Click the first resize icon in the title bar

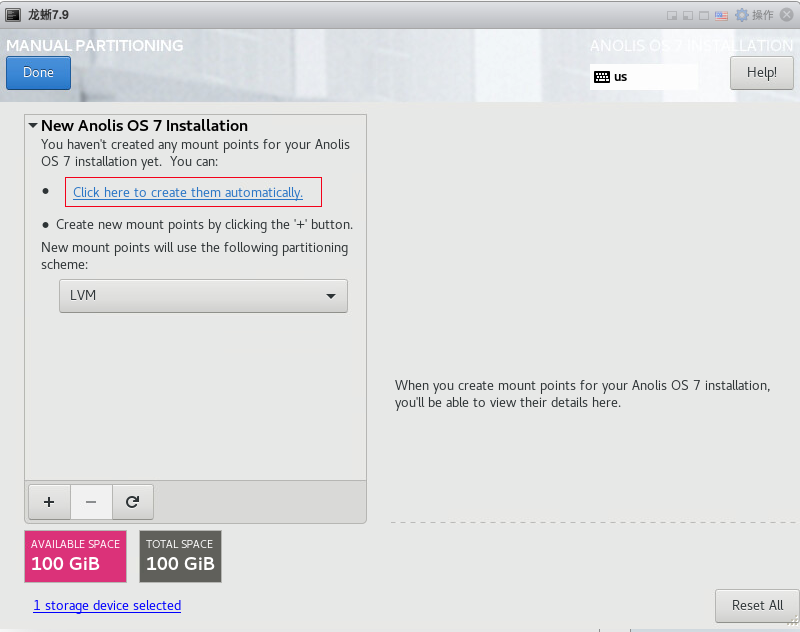(672, 15)
